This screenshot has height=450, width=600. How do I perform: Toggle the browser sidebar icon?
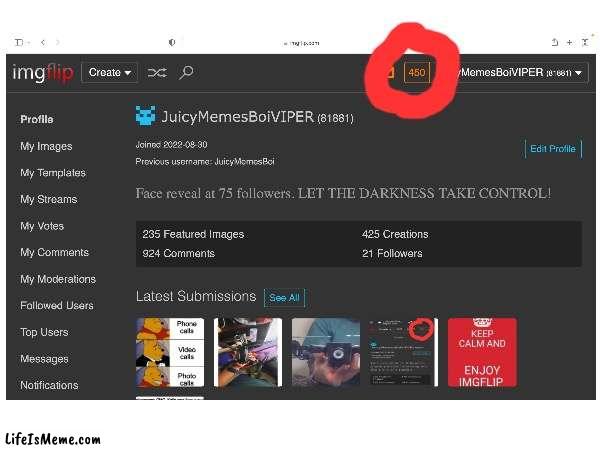20,42
